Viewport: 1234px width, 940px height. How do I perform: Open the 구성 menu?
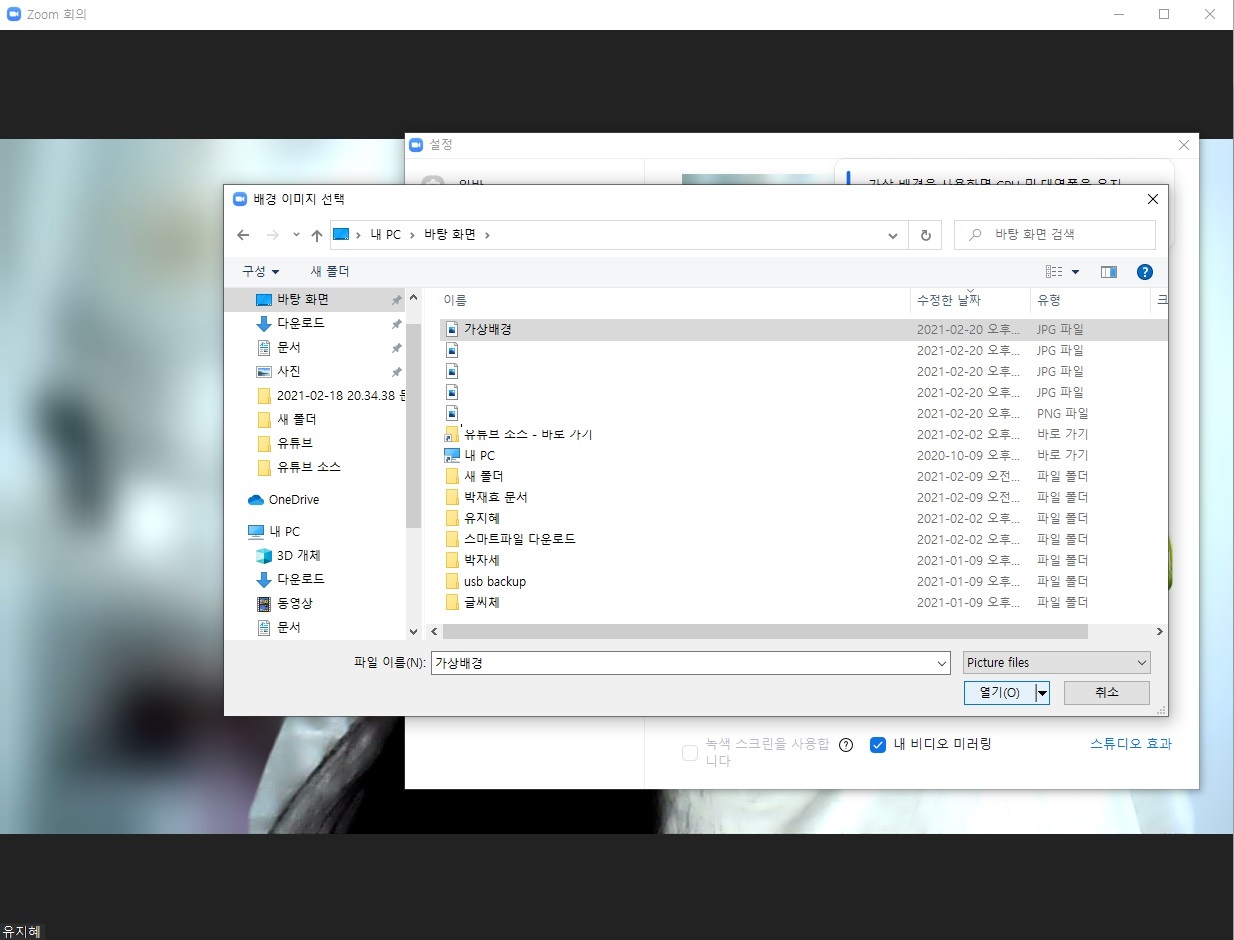tap(260, 272)
